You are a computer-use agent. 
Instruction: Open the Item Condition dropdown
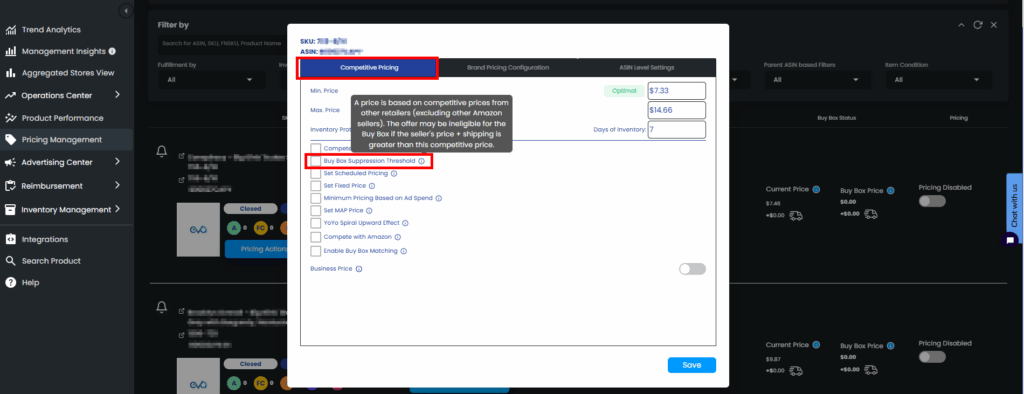pos(938,80)
